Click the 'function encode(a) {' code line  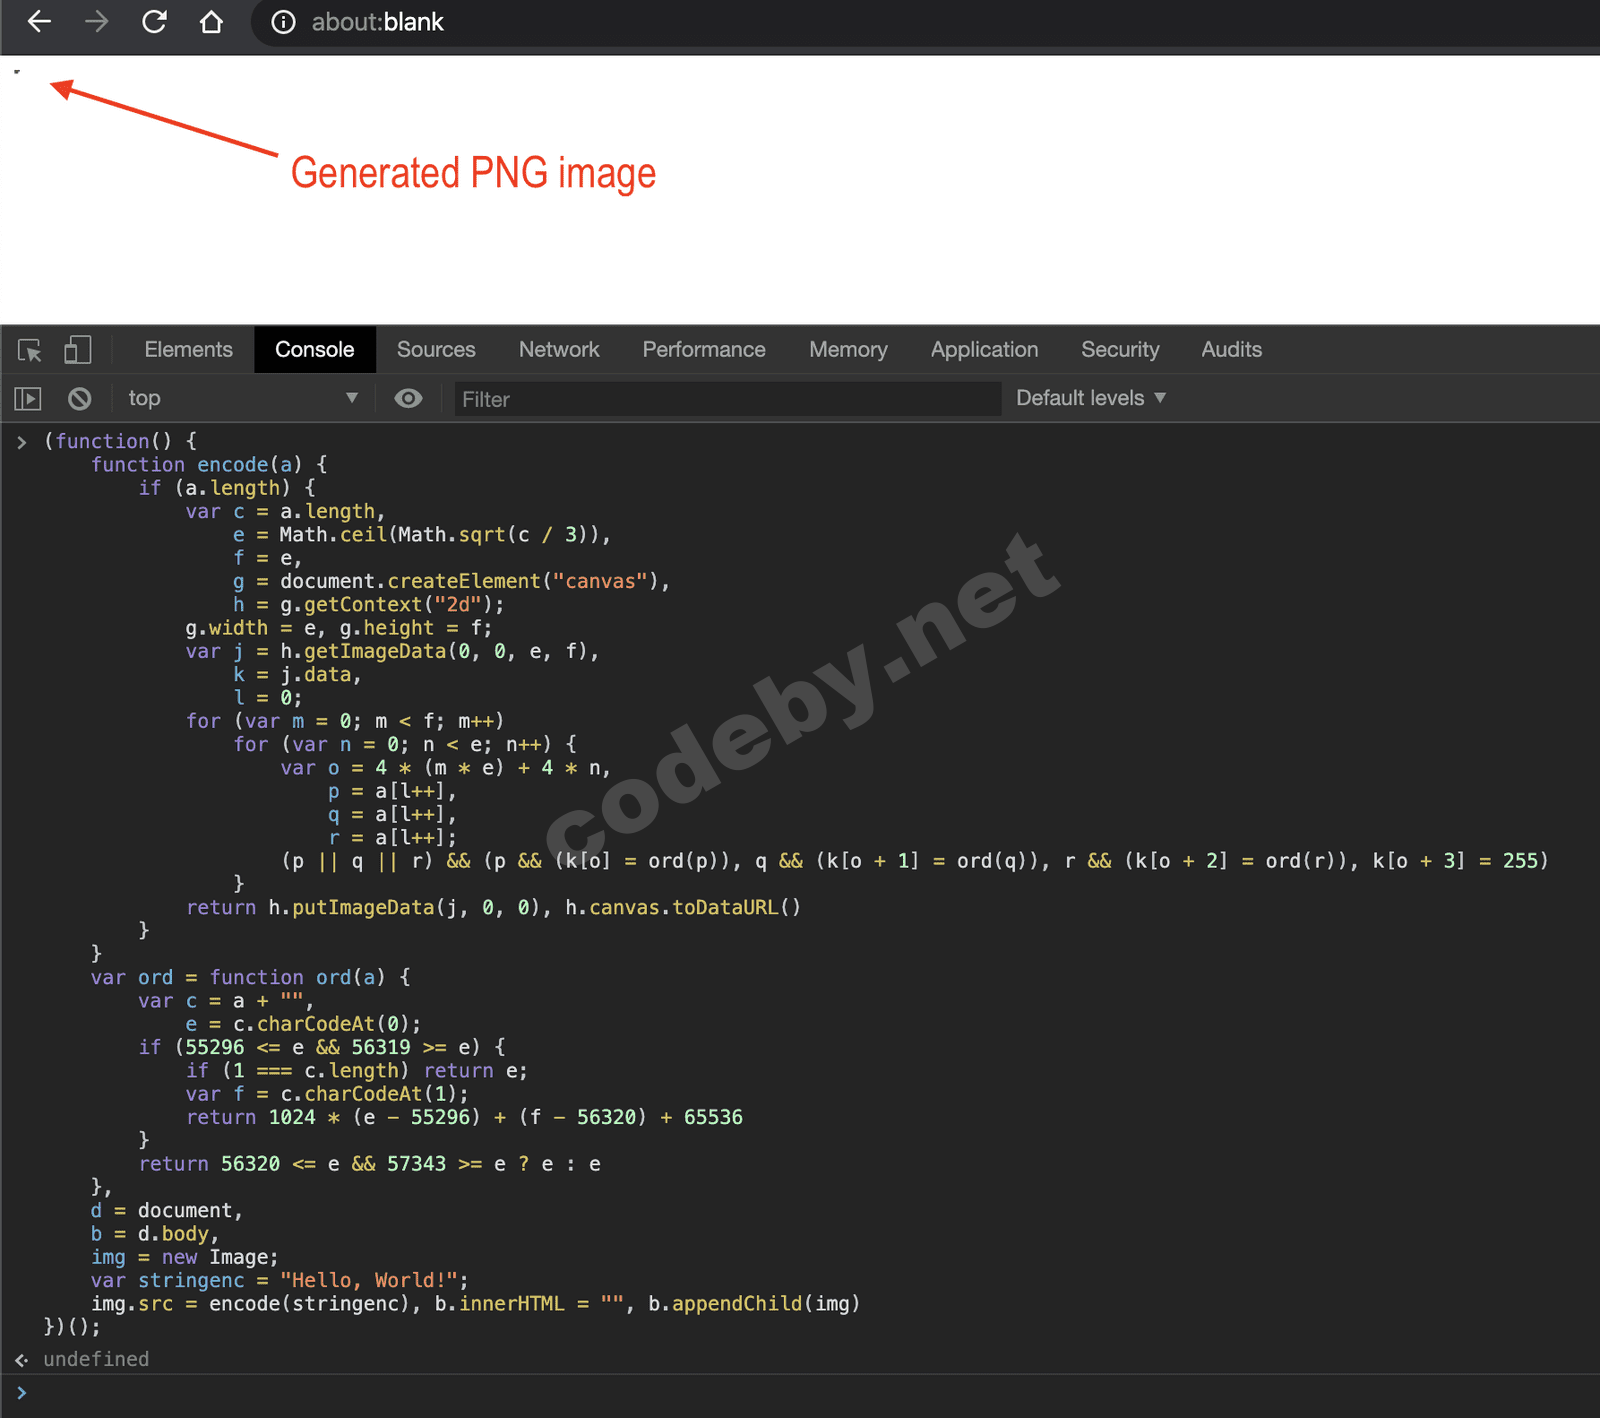click(209, 464)
